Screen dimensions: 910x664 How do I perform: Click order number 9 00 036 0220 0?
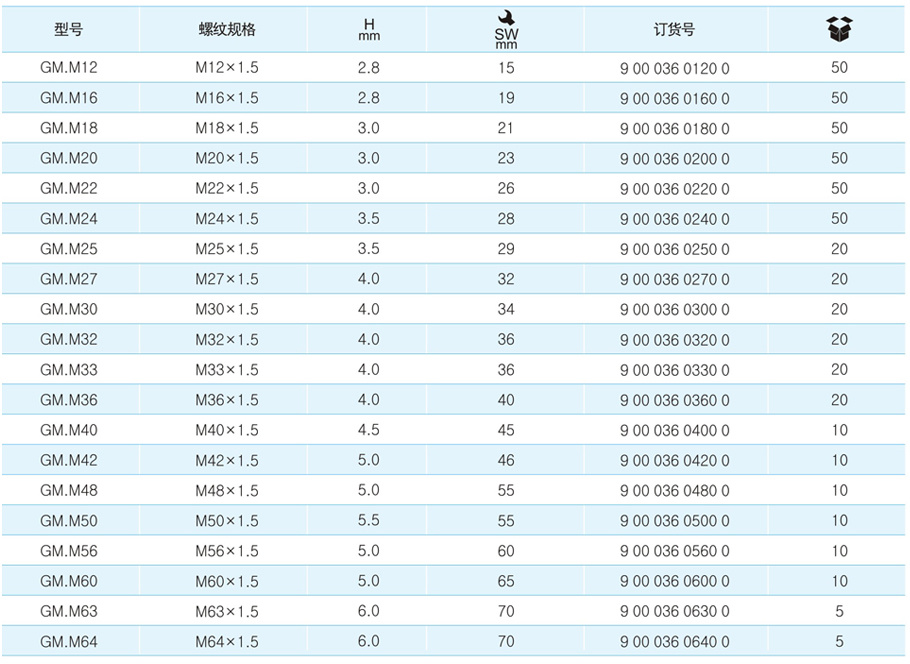pos(674,189)
